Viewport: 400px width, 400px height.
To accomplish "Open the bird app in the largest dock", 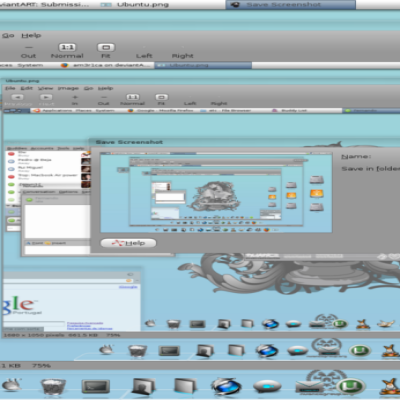I will tap(11, 385).
